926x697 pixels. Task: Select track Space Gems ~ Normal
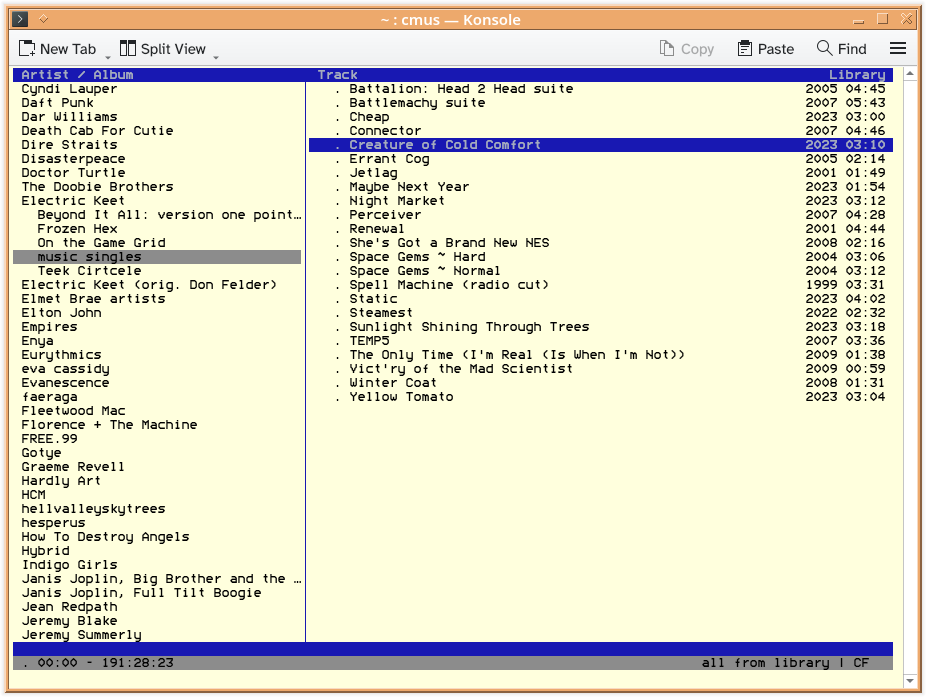601,271
